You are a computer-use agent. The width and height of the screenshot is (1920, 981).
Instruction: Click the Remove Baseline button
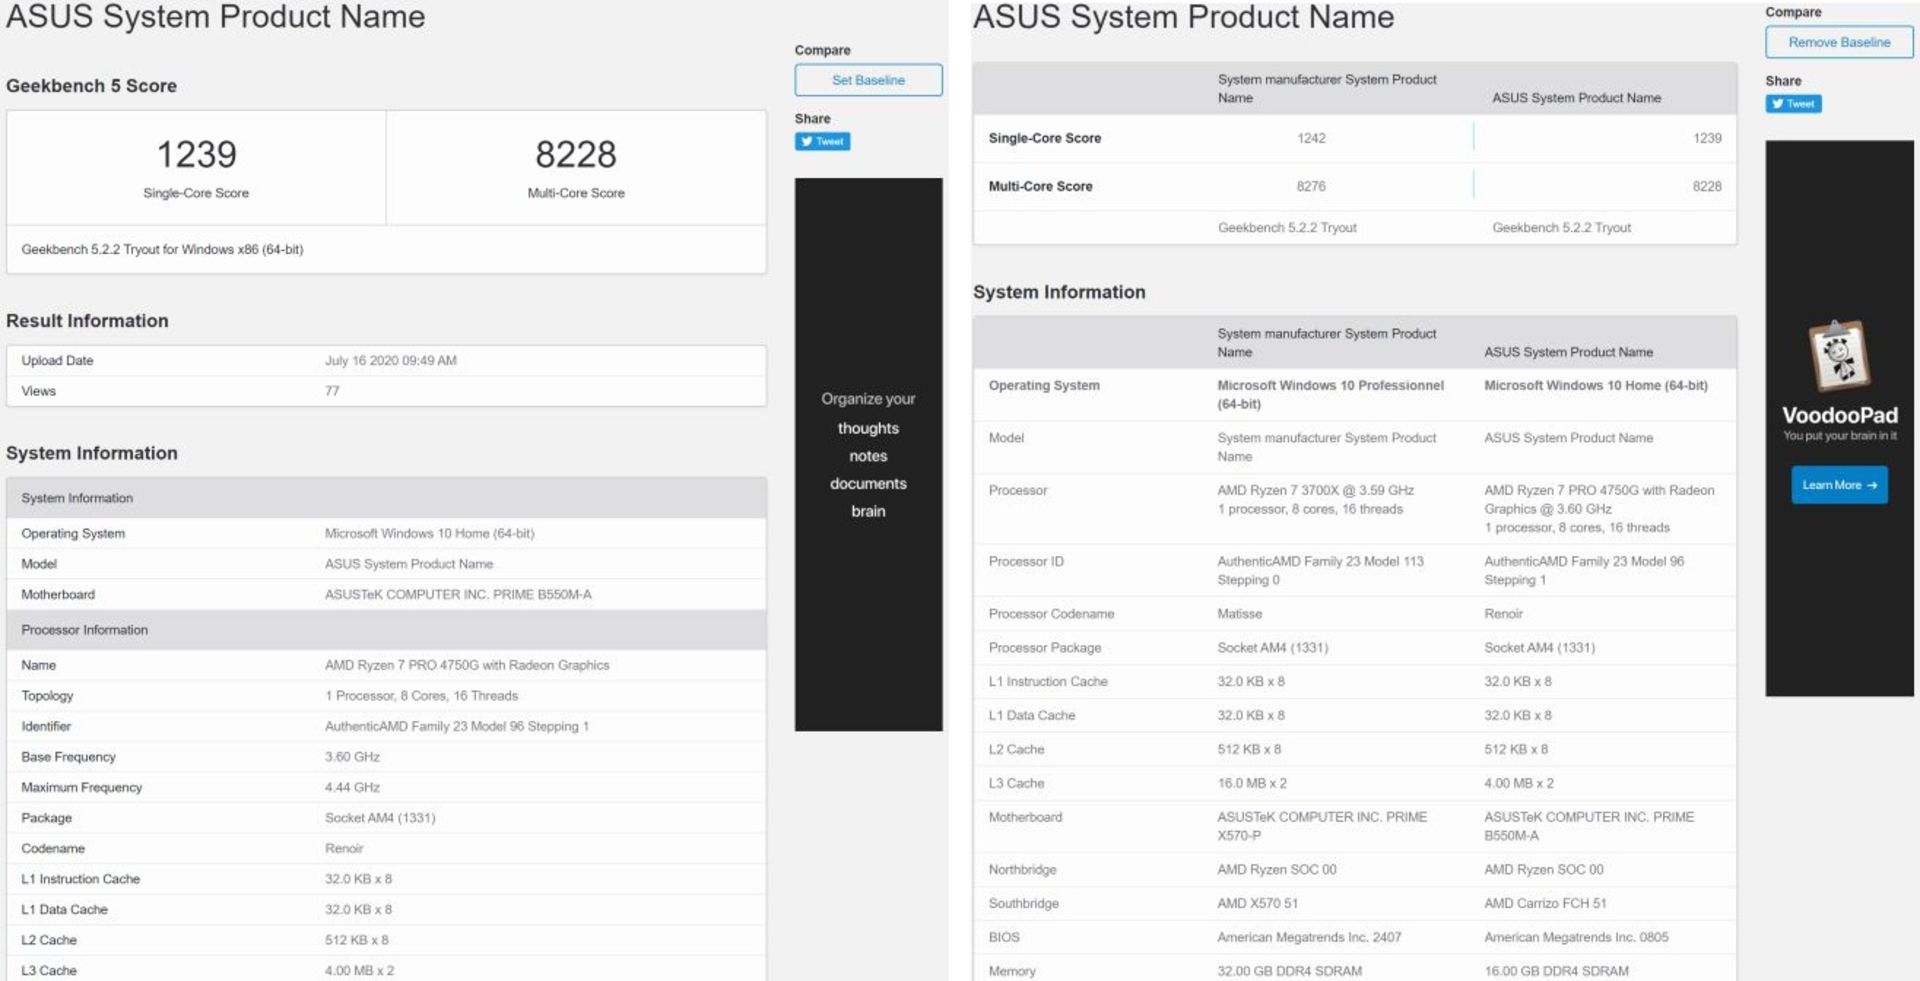1838,42
